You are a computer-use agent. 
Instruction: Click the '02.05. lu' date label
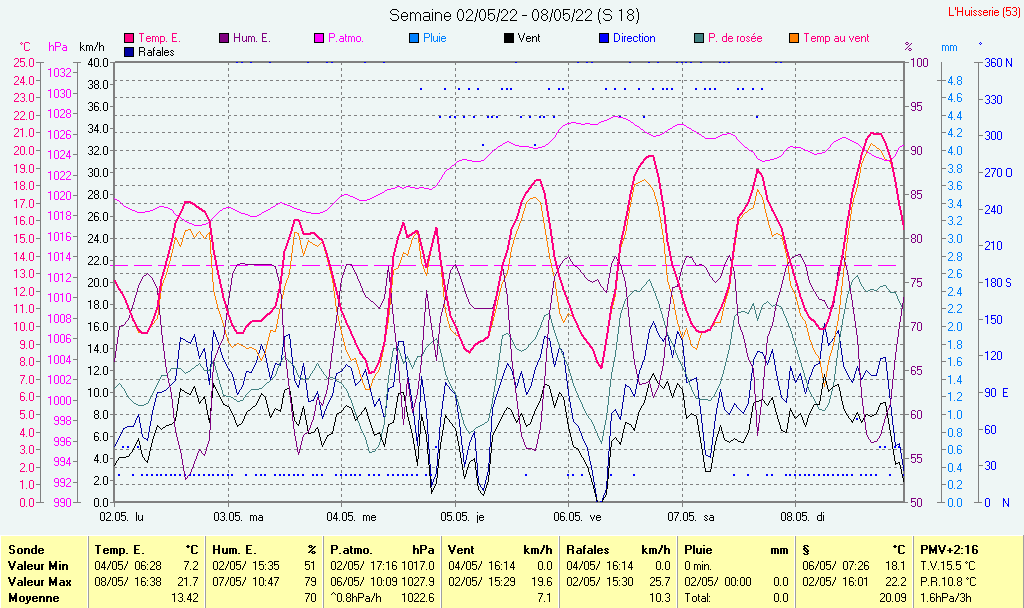coord(121,517)
